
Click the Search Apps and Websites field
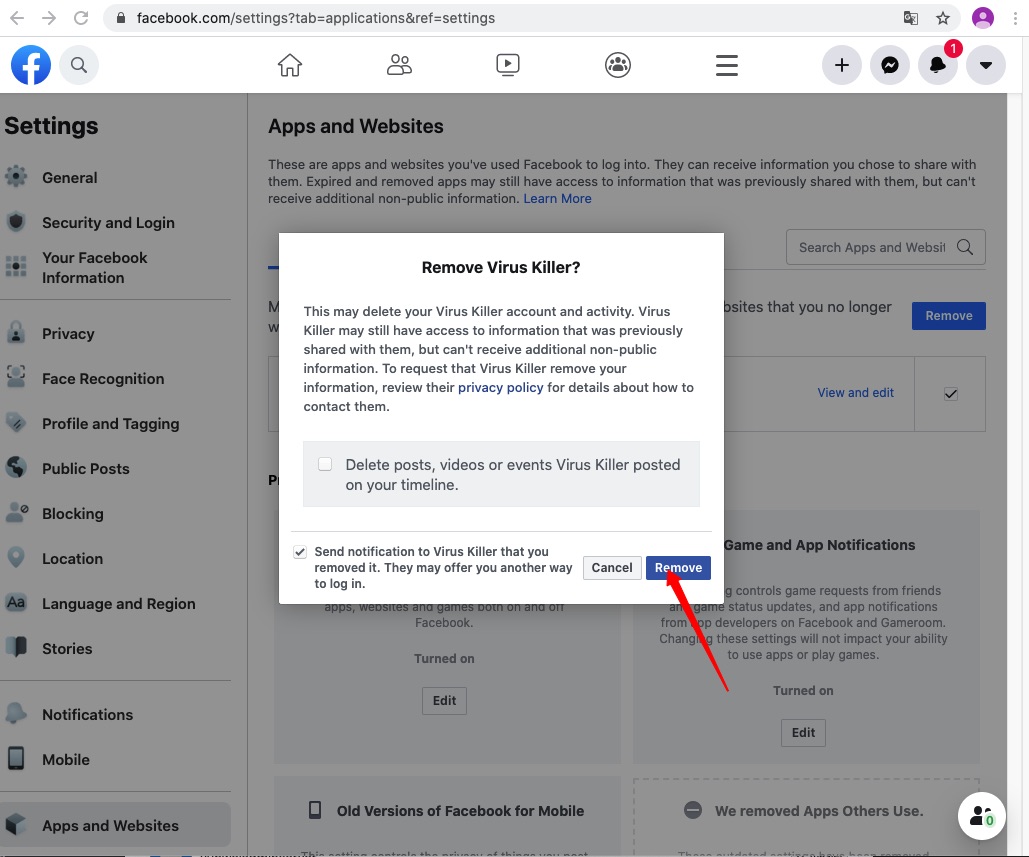(885, 247)
